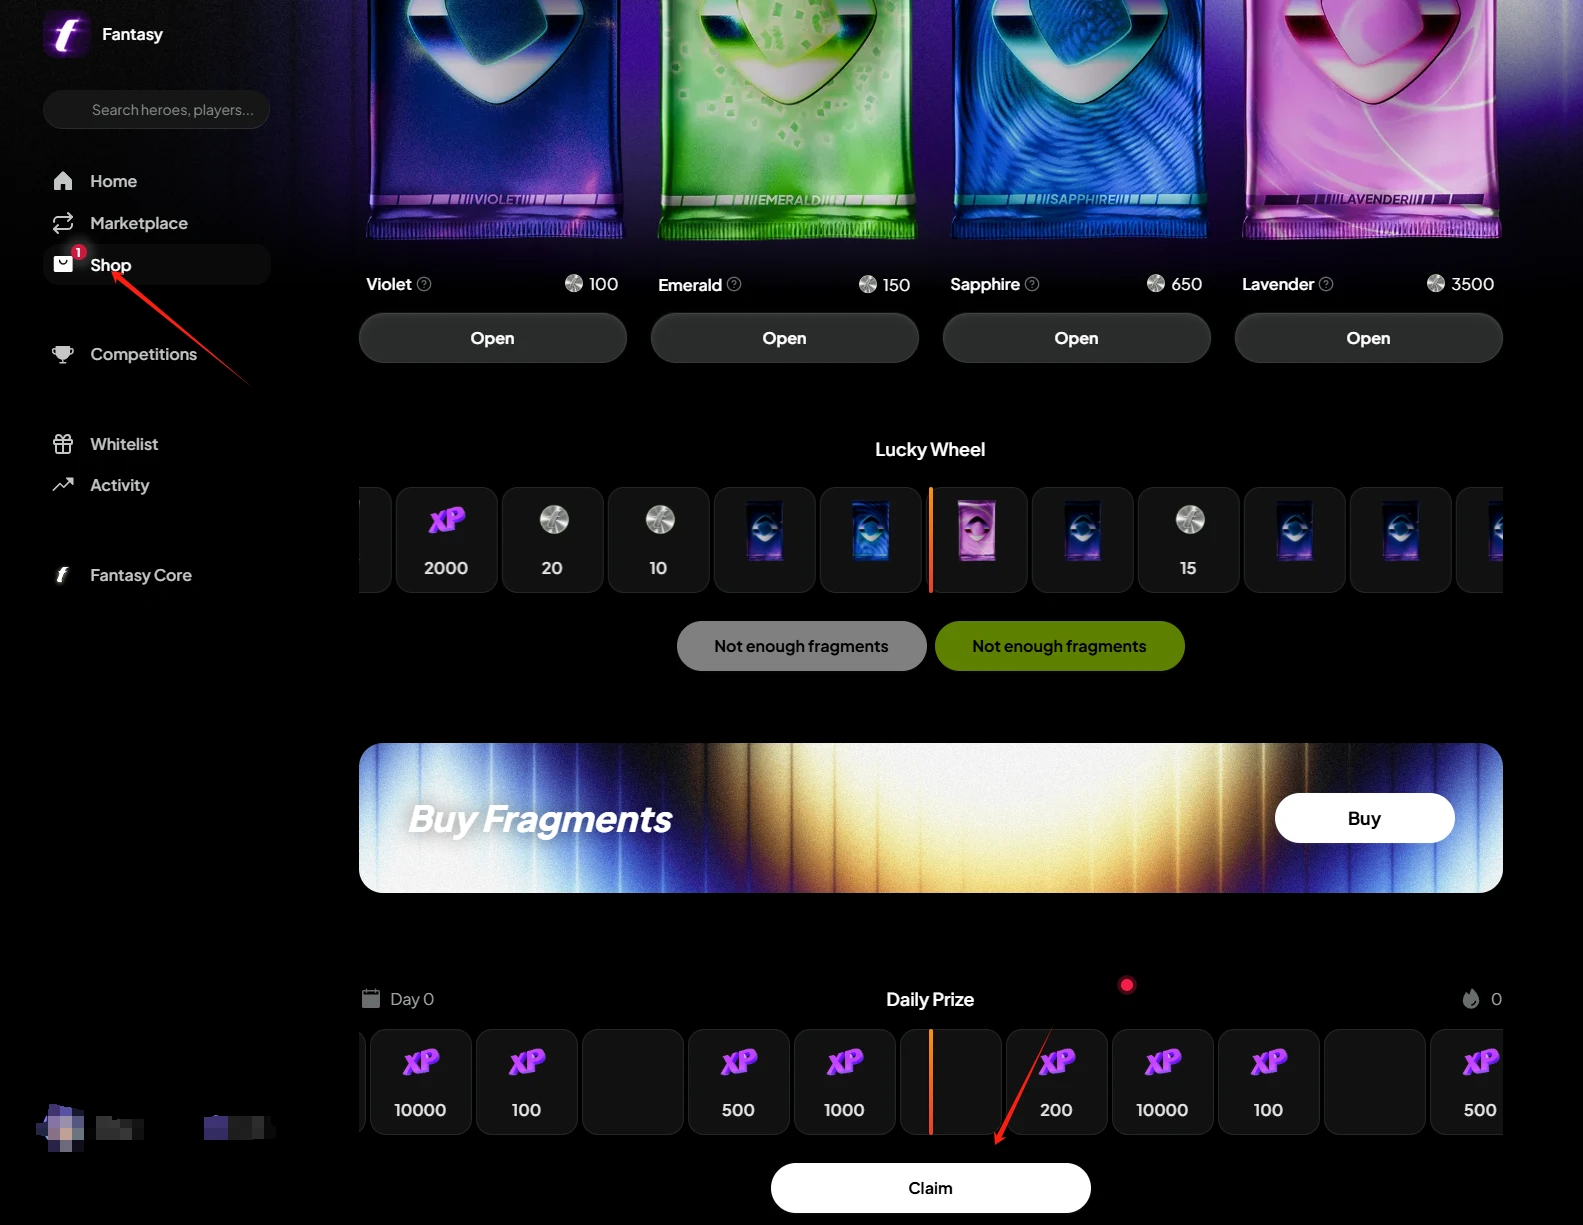Click the Search heroes, players field
Viewport: 1583px width, 1225px height.
(x=157, y=110)
